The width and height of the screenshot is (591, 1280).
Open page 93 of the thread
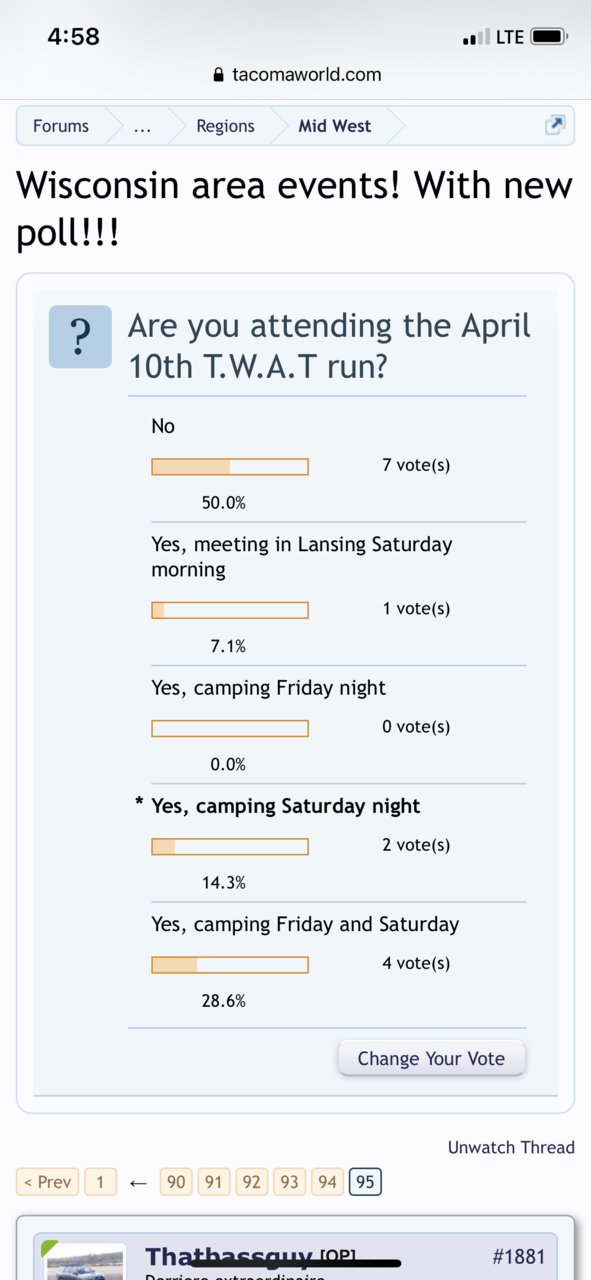[x=289, y=1182]
